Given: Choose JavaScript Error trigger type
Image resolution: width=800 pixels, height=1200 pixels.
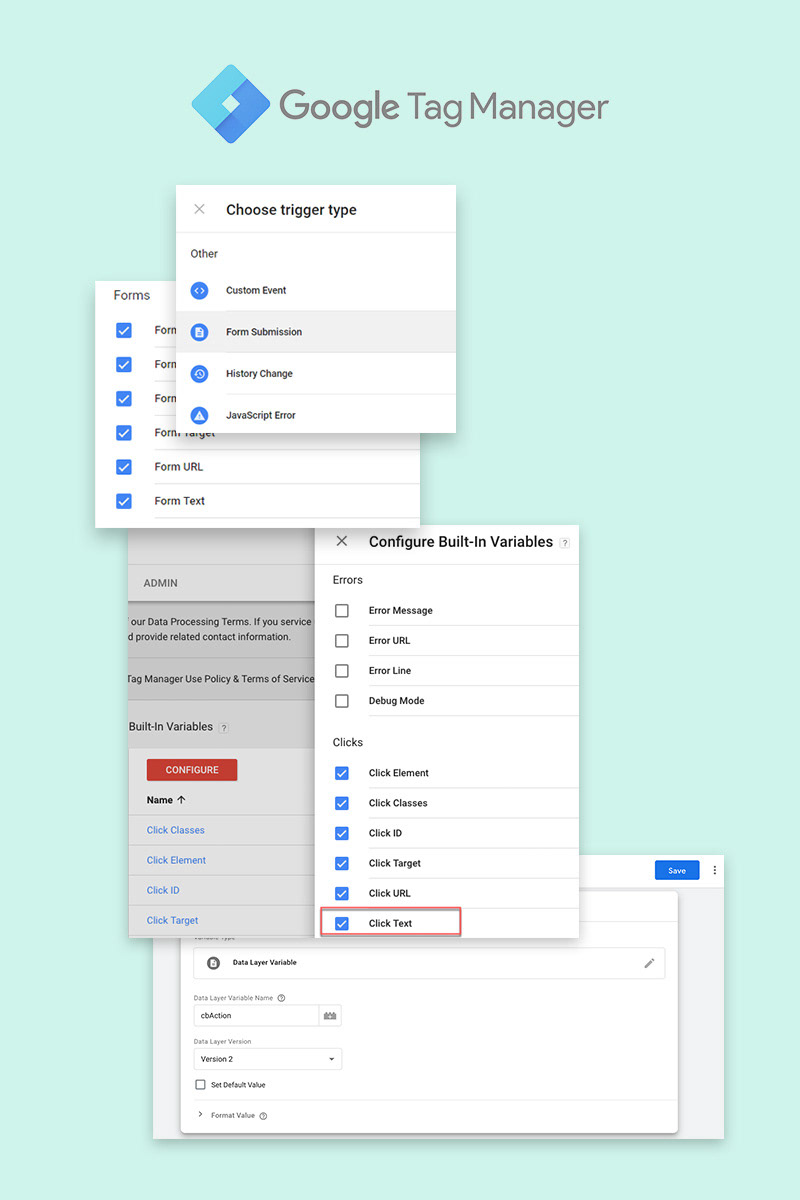Looking at the screenshot, I should [x=316, y=415].
